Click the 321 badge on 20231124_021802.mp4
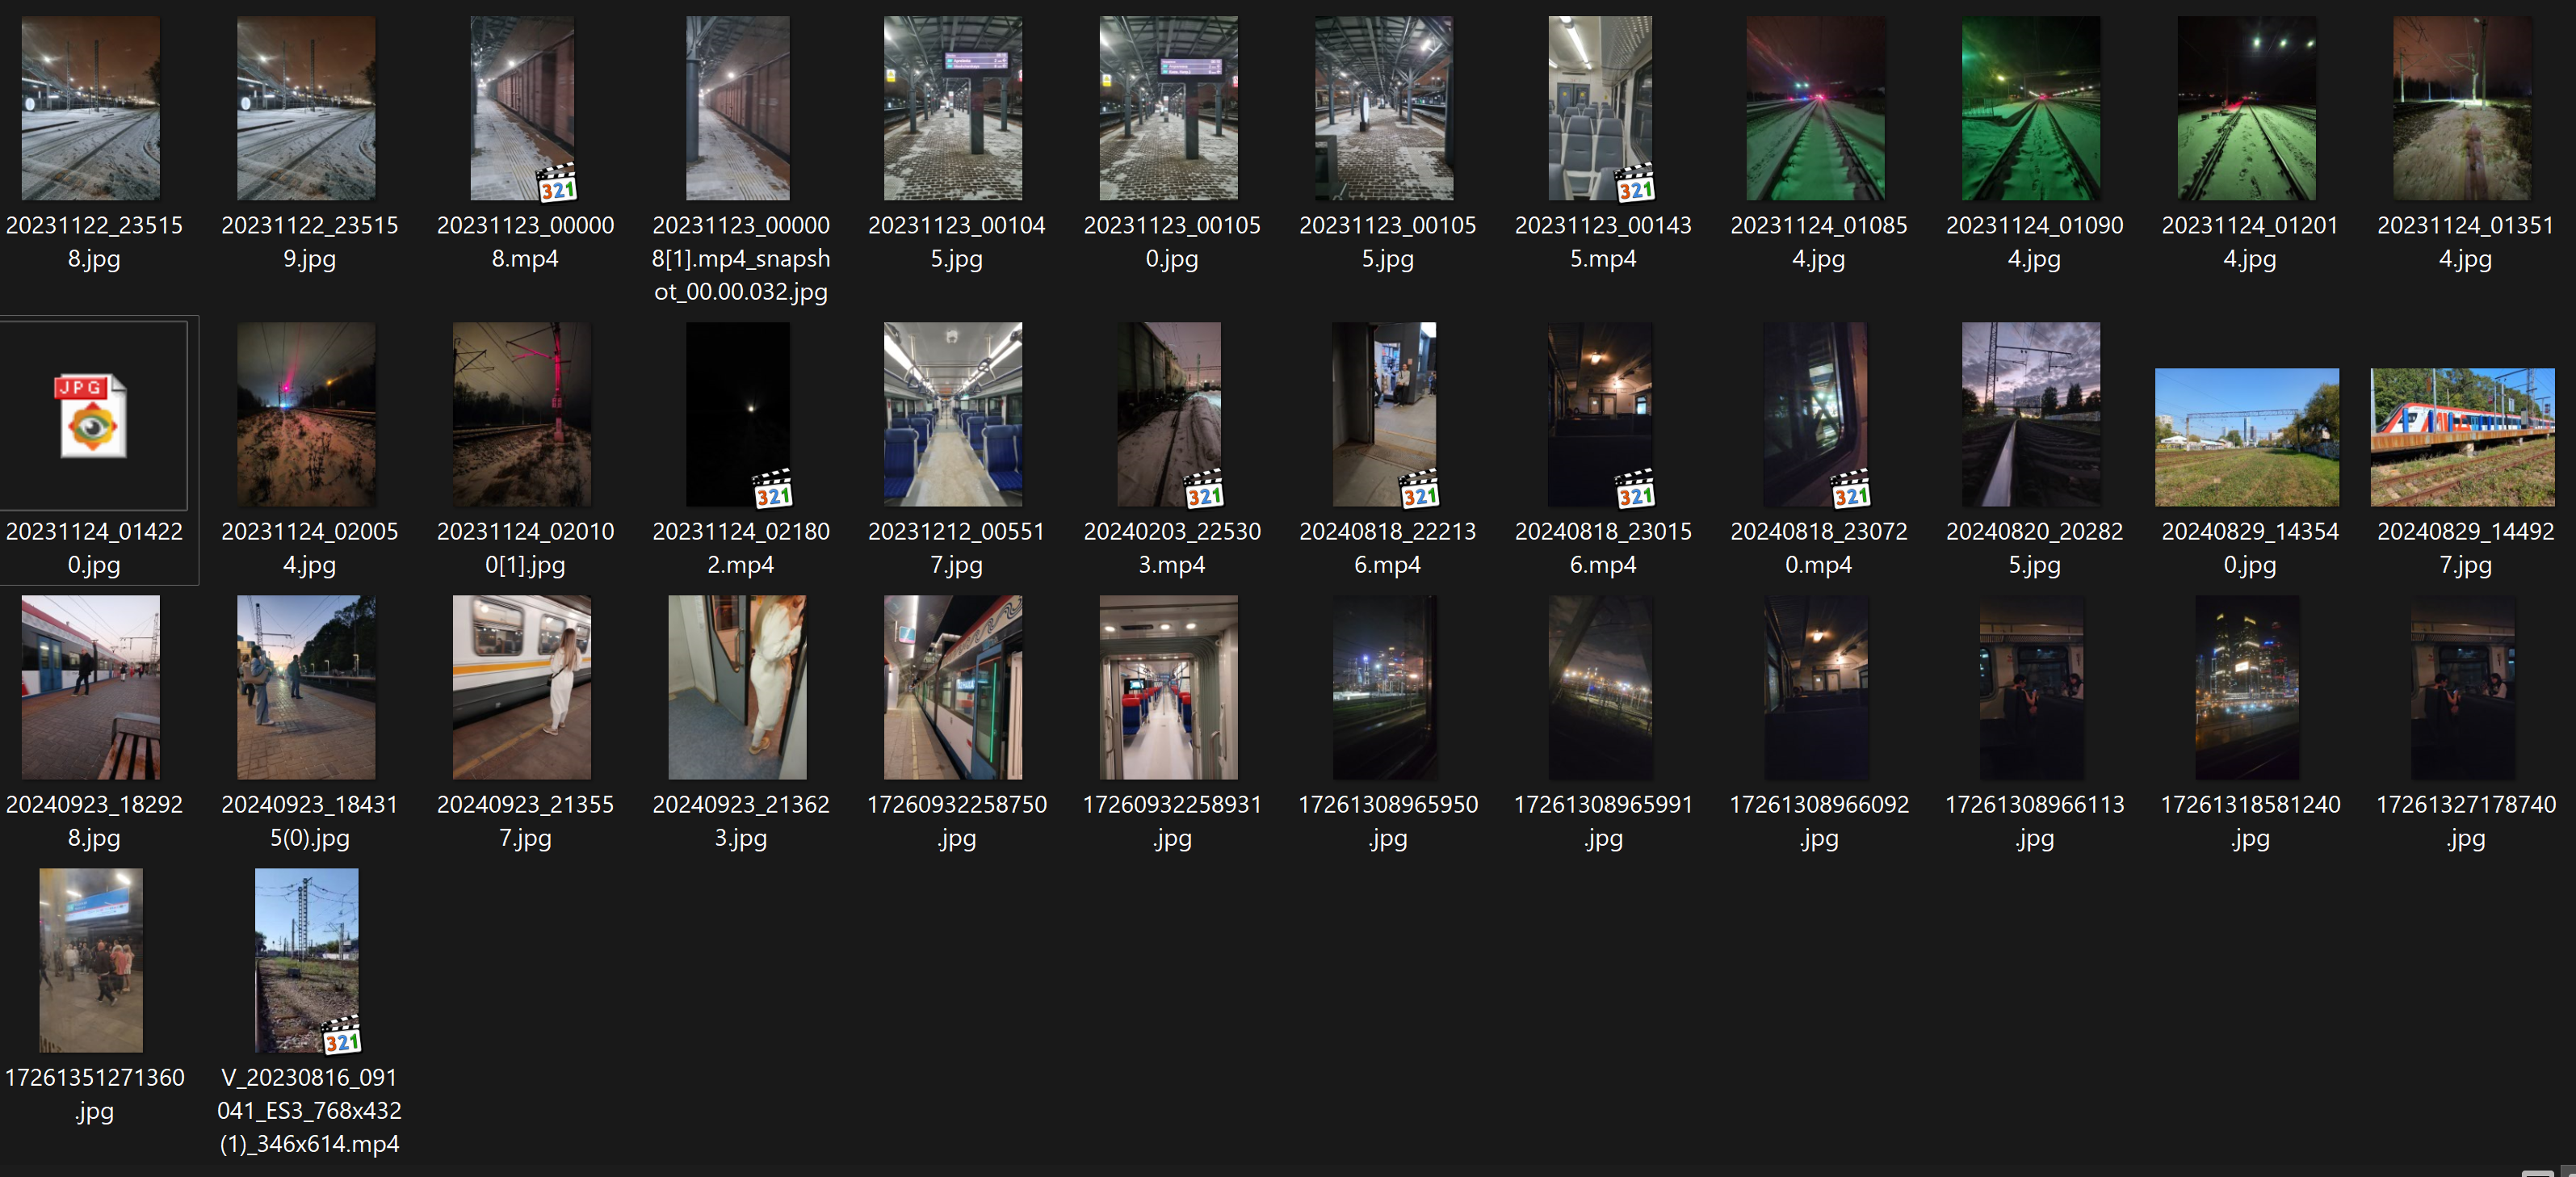This screenshot has width=2576, height=1177. tap(773, 492)
